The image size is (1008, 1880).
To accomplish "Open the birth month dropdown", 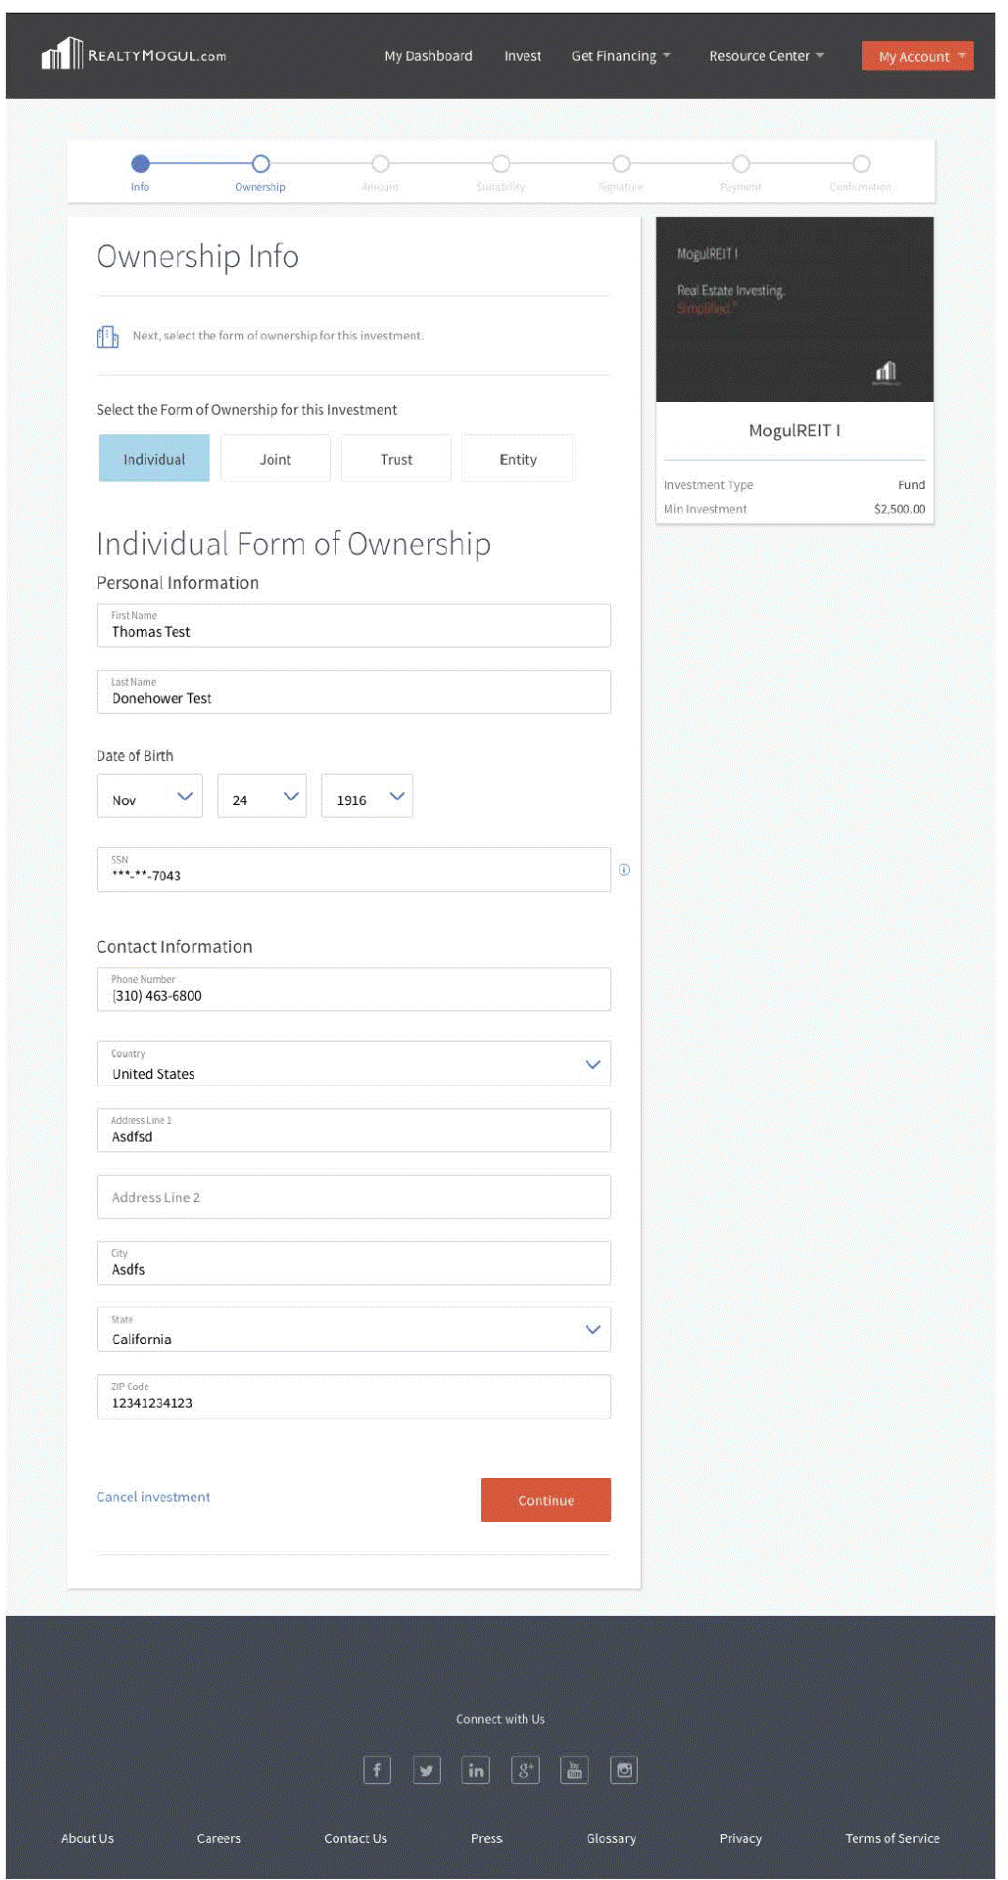I will pos(150,797).
